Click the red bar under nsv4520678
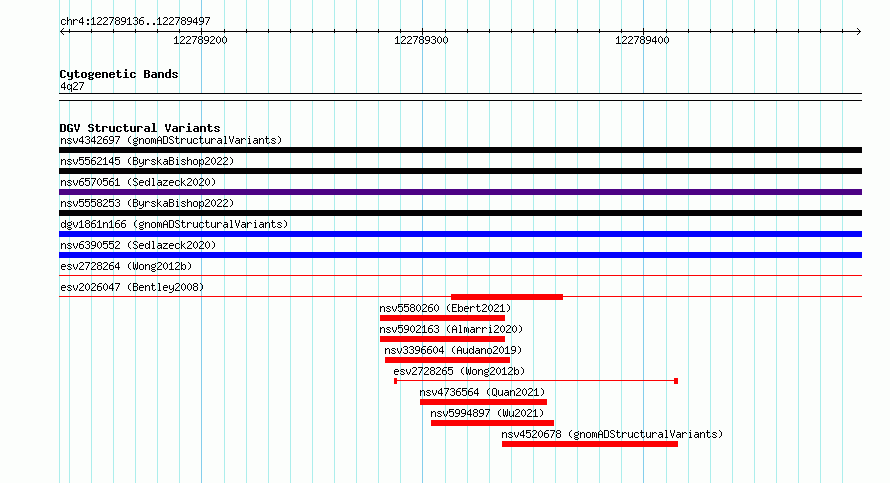 pos(590,444)
